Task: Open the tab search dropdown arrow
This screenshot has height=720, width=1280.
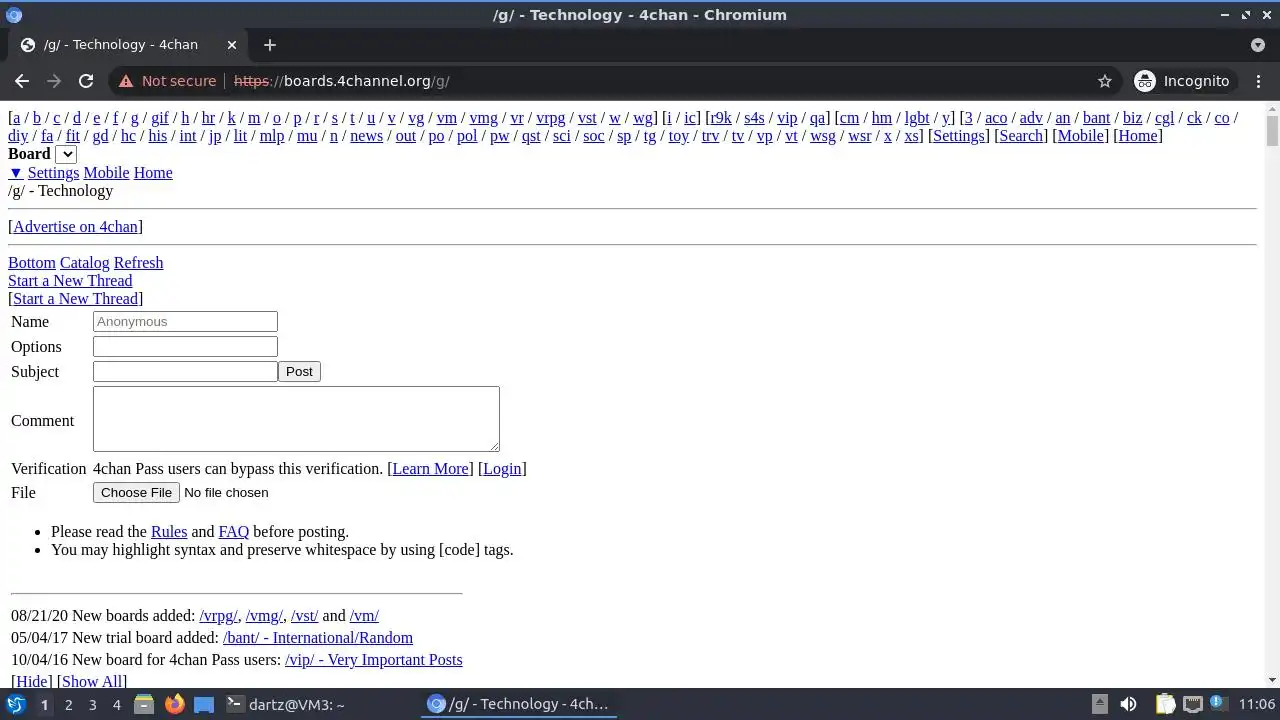Action: [1258, 44]
